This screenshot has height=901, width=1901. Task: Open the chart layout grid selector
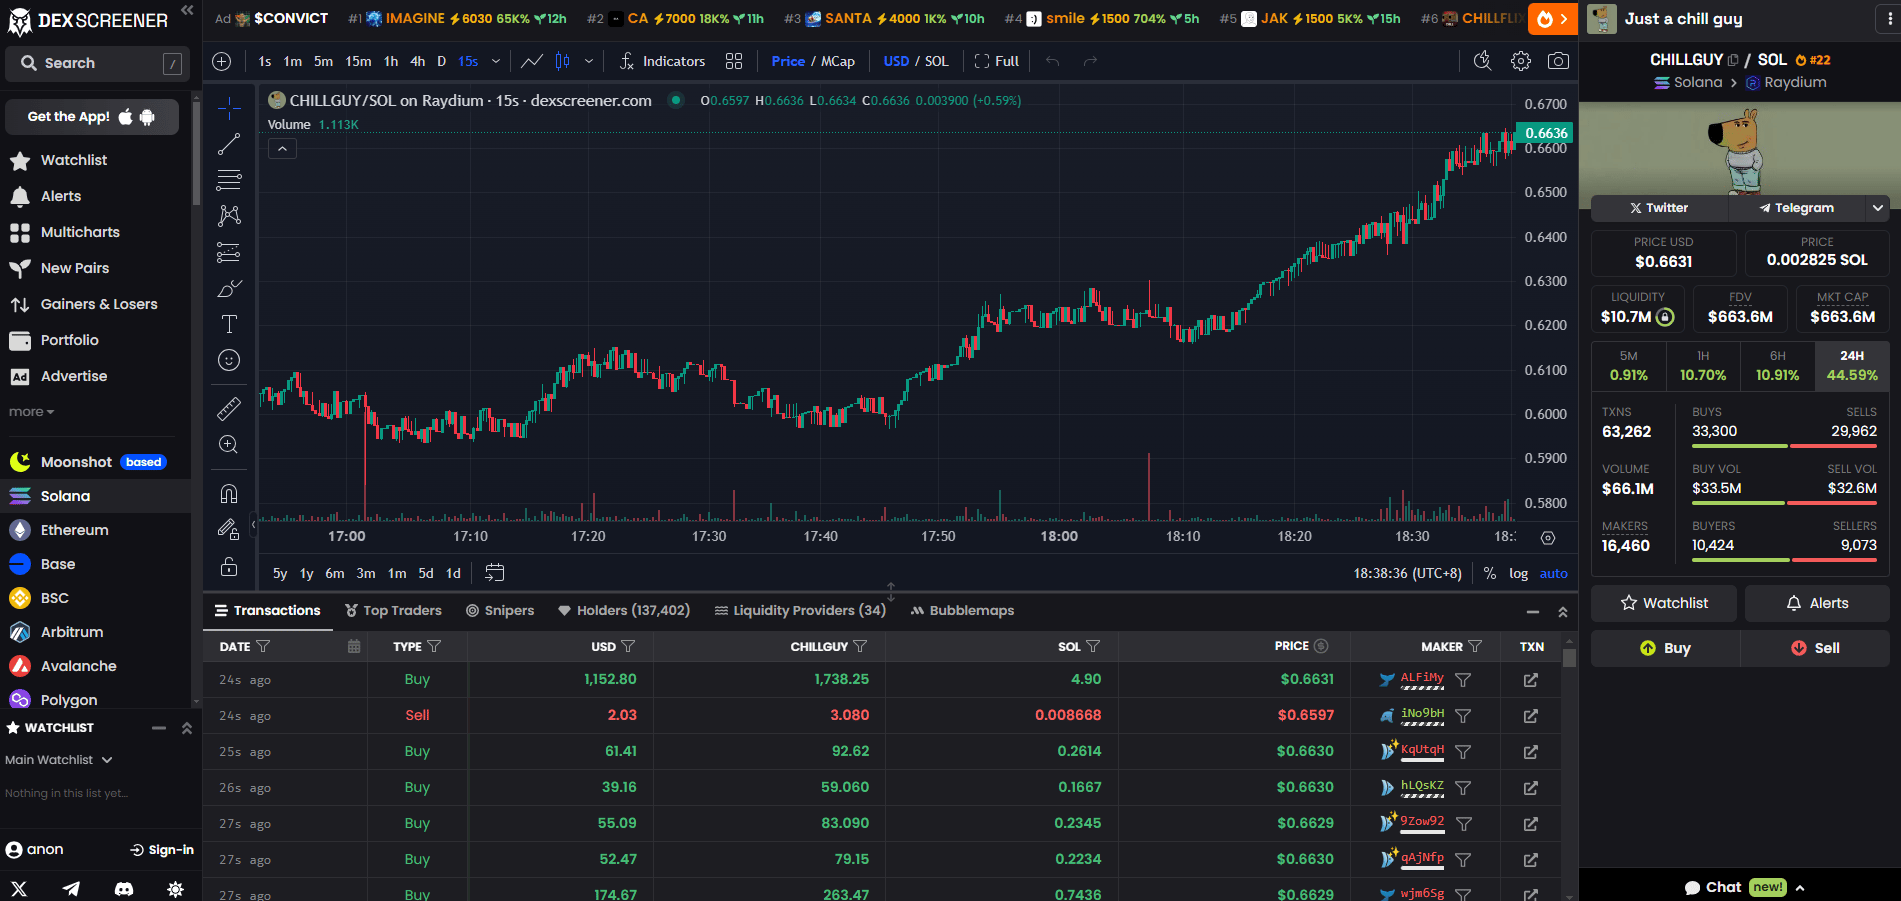pyautogui.click(x=734, y=61)
